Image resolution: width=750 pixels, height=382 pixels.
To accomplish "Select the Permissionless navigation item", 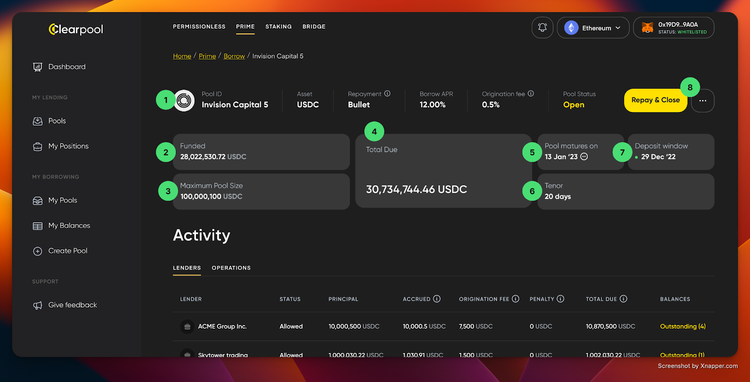I will tap(199, 27).
